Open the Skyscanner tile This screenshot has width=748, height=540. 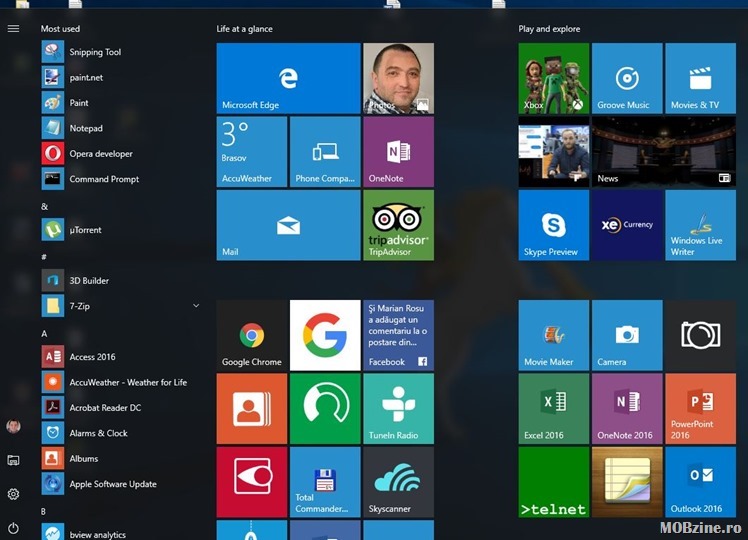[398, 481]
